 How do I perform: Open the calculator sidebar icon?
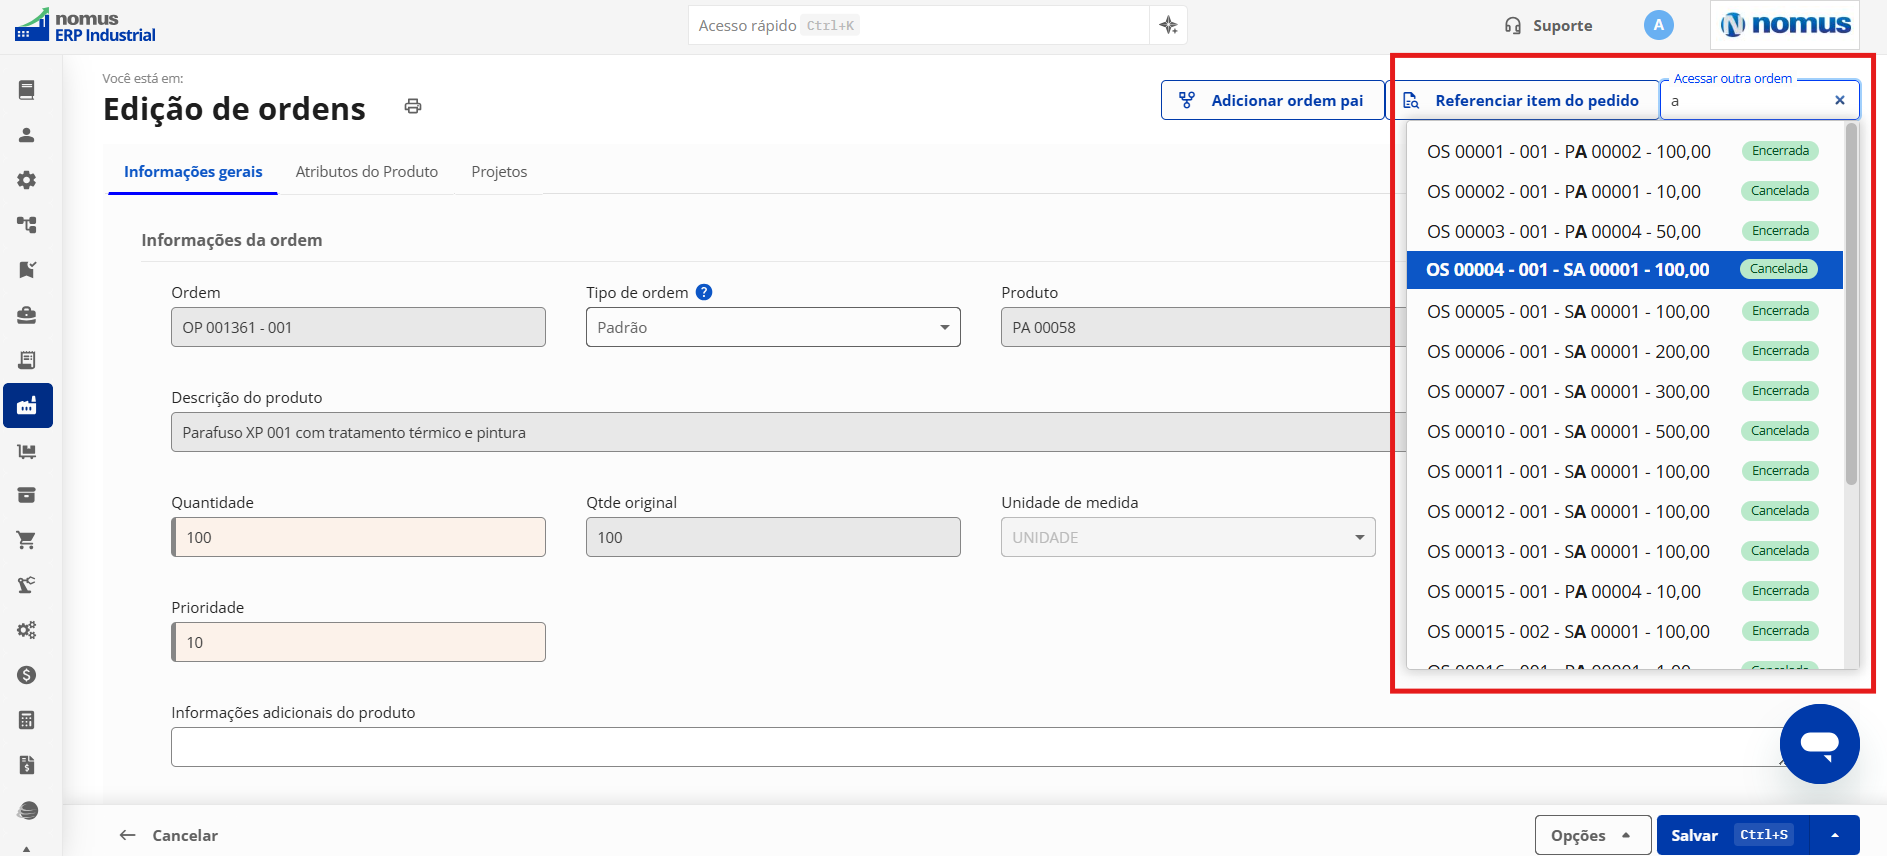click(x=27, y=720)
